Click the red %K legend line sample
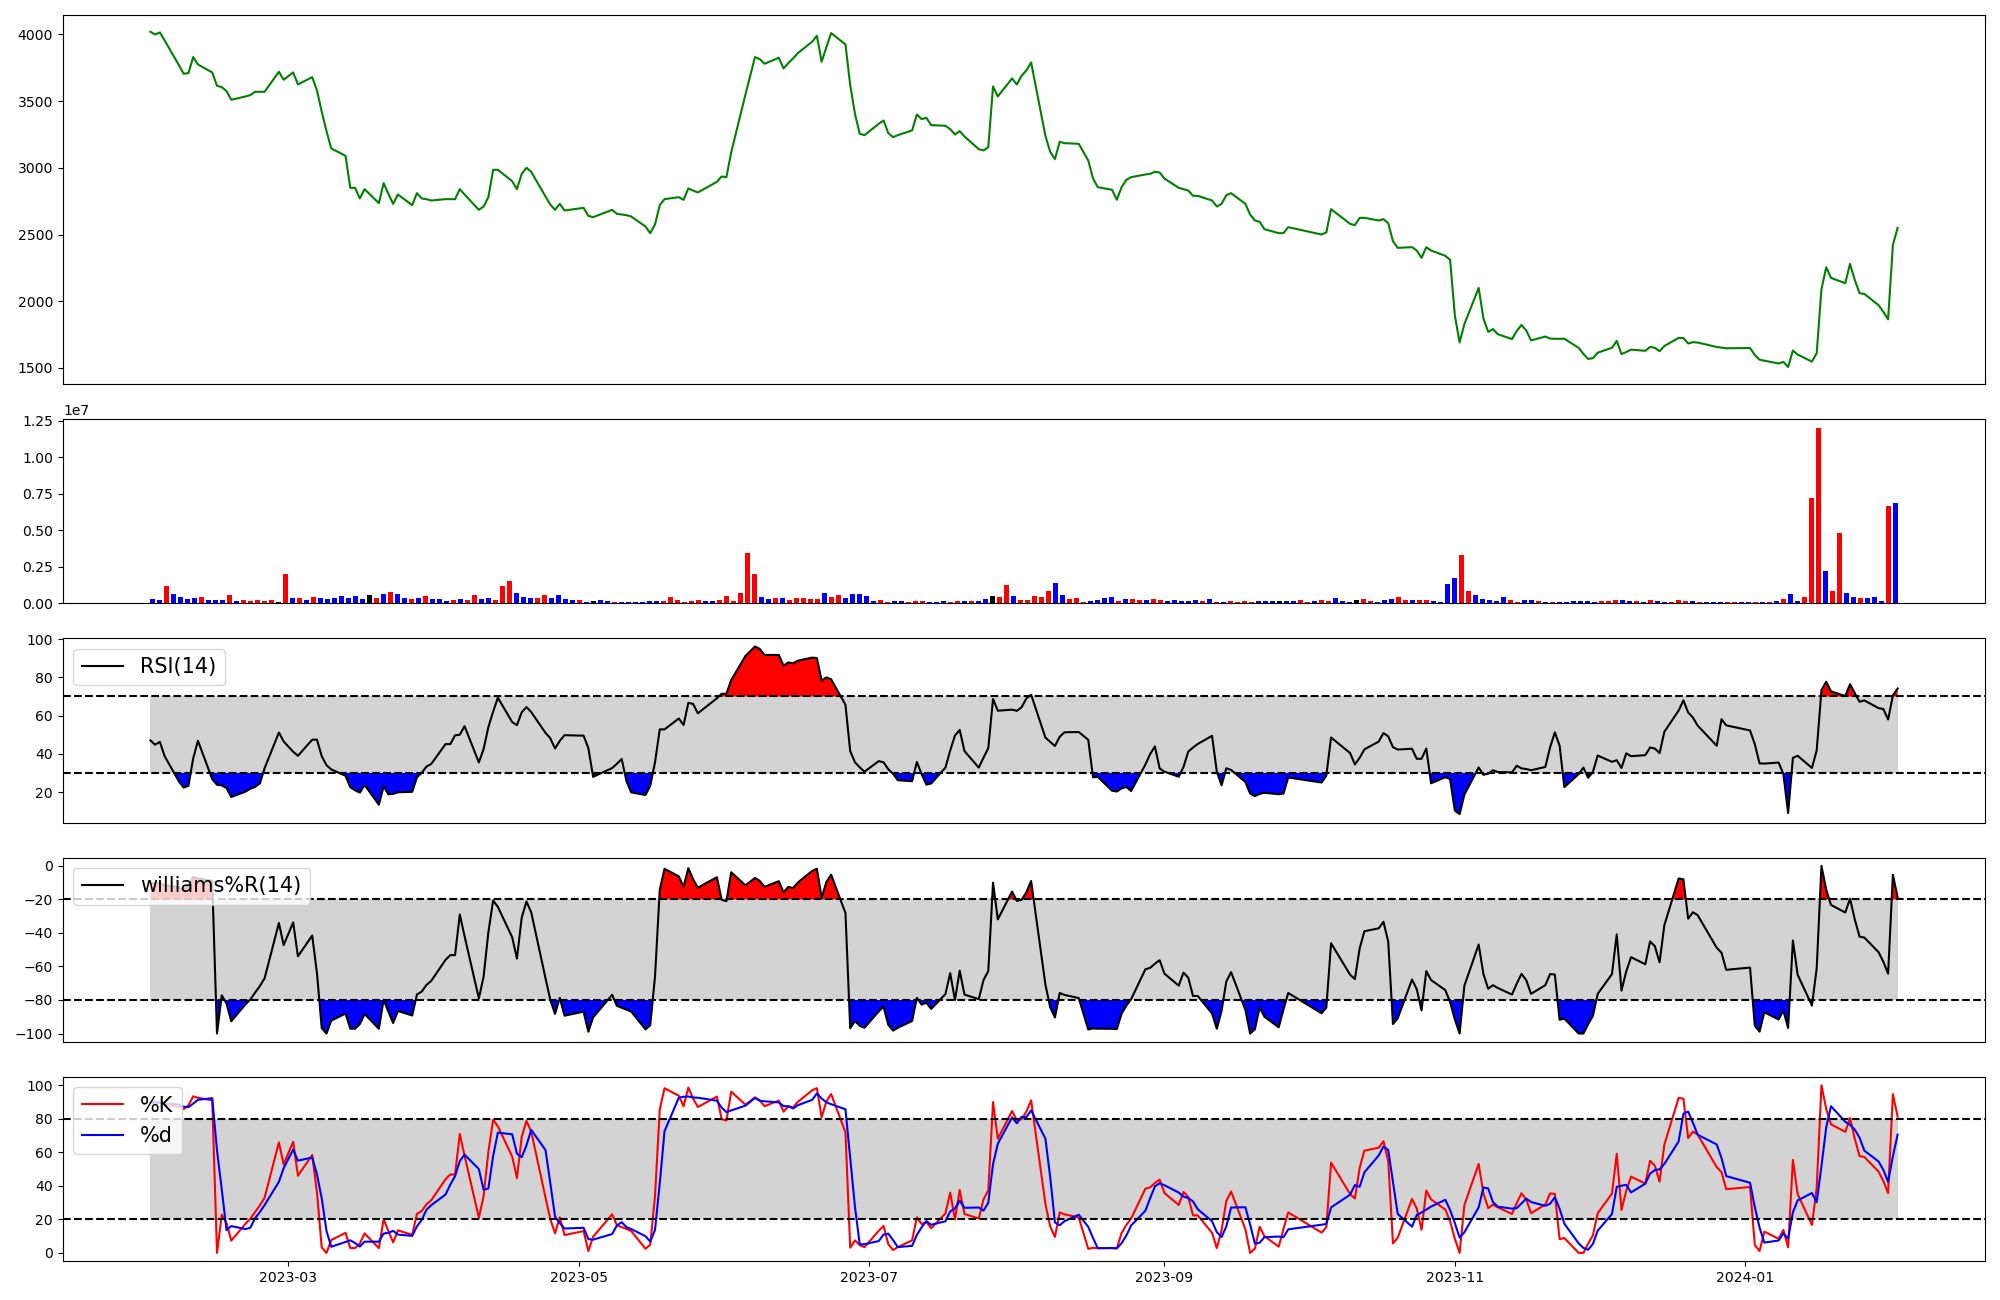 tap(102, 1105)
